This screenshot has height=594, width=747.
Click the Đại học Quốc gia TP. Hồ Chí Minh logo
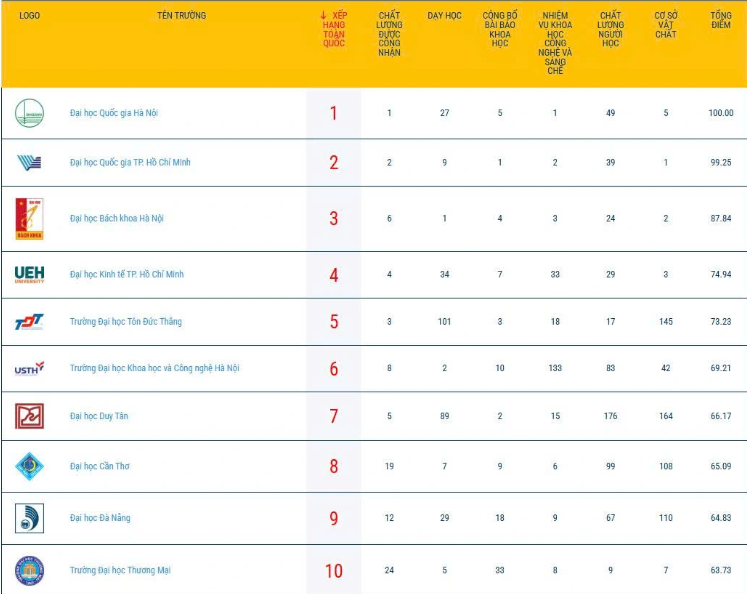coord(30,163)
